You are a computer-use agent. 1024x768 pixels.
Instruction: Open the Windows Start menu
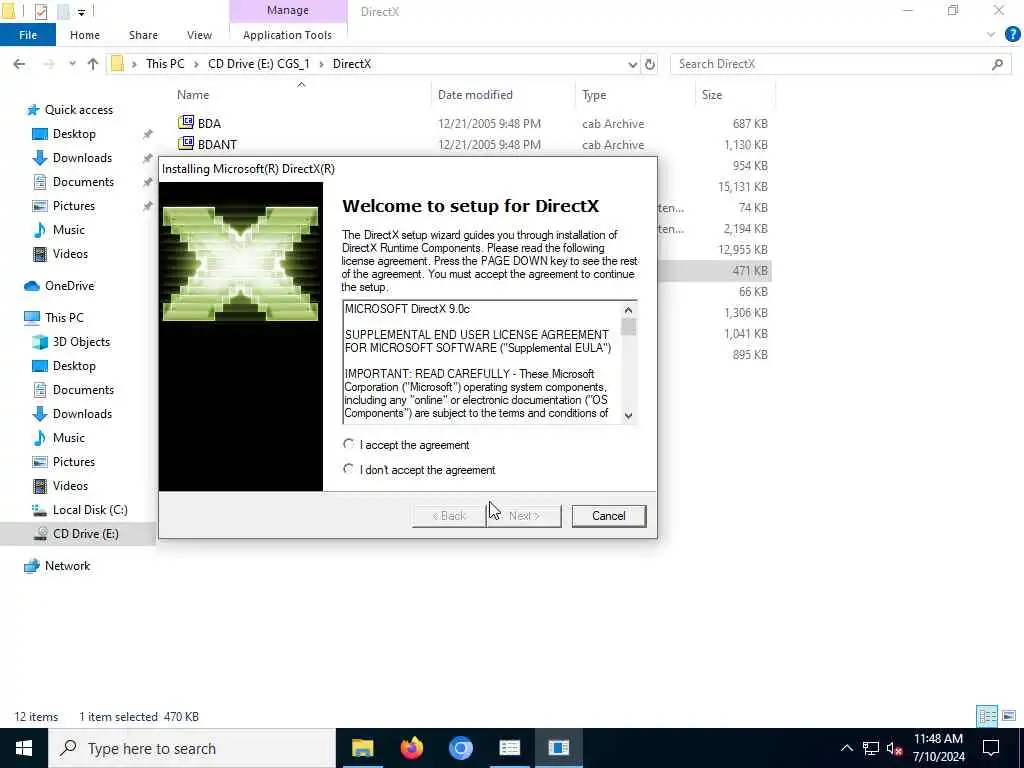24,748
